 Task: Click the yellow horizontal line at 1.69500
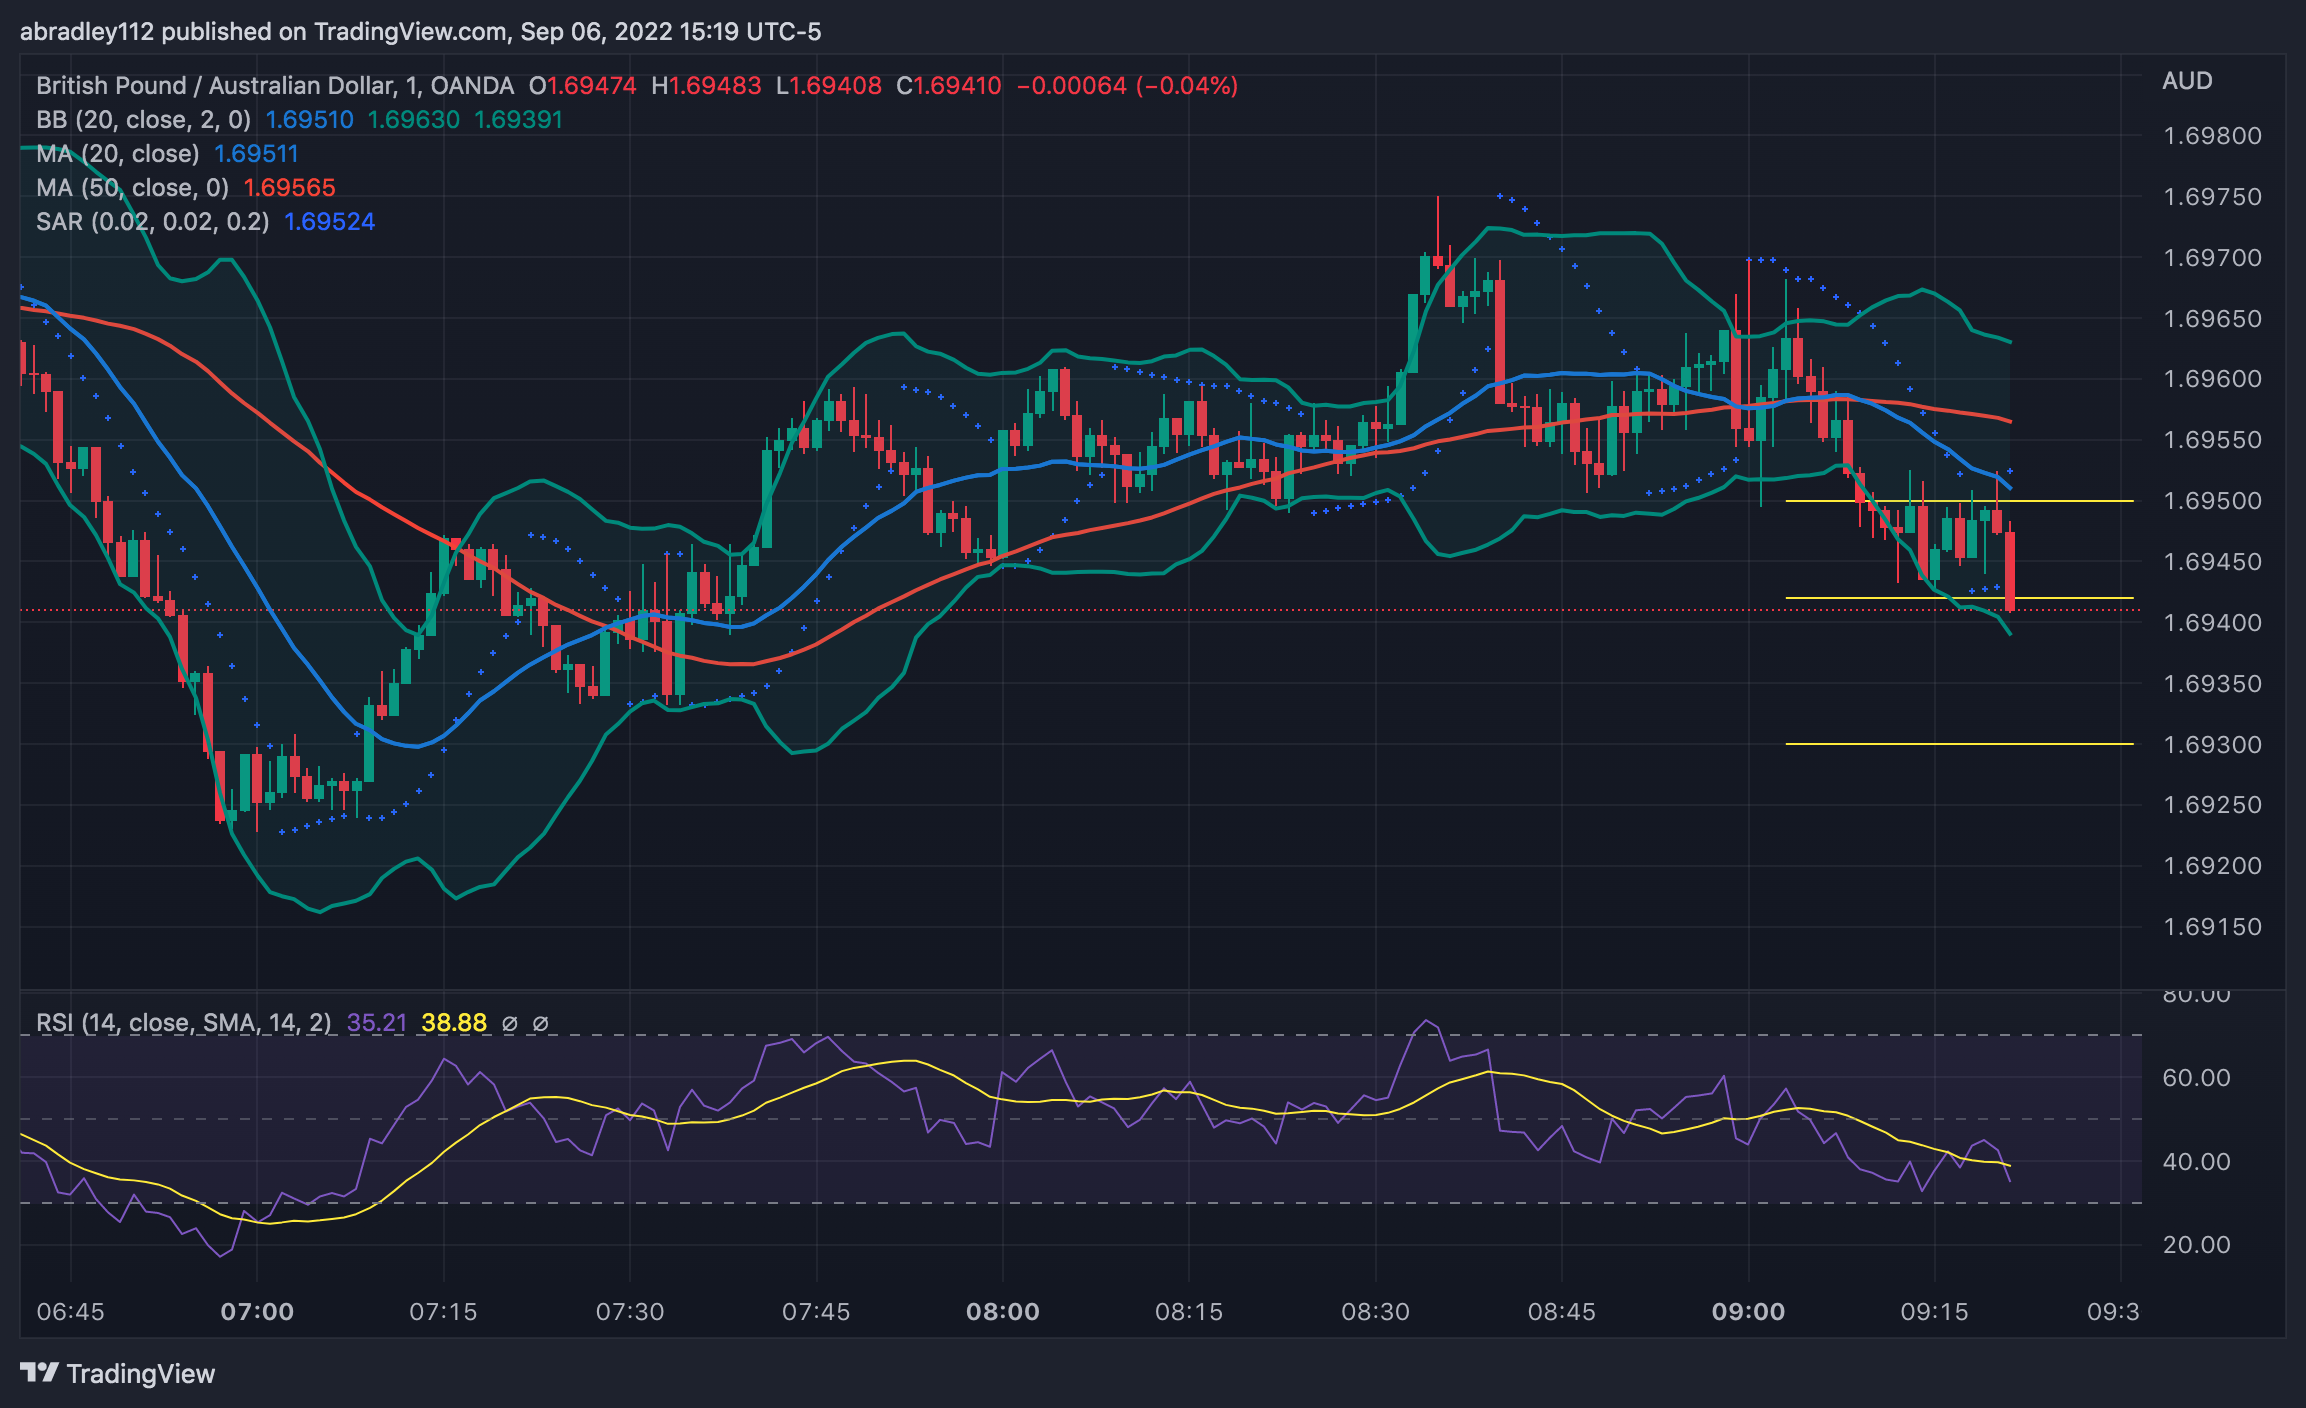pos(1960,501)
